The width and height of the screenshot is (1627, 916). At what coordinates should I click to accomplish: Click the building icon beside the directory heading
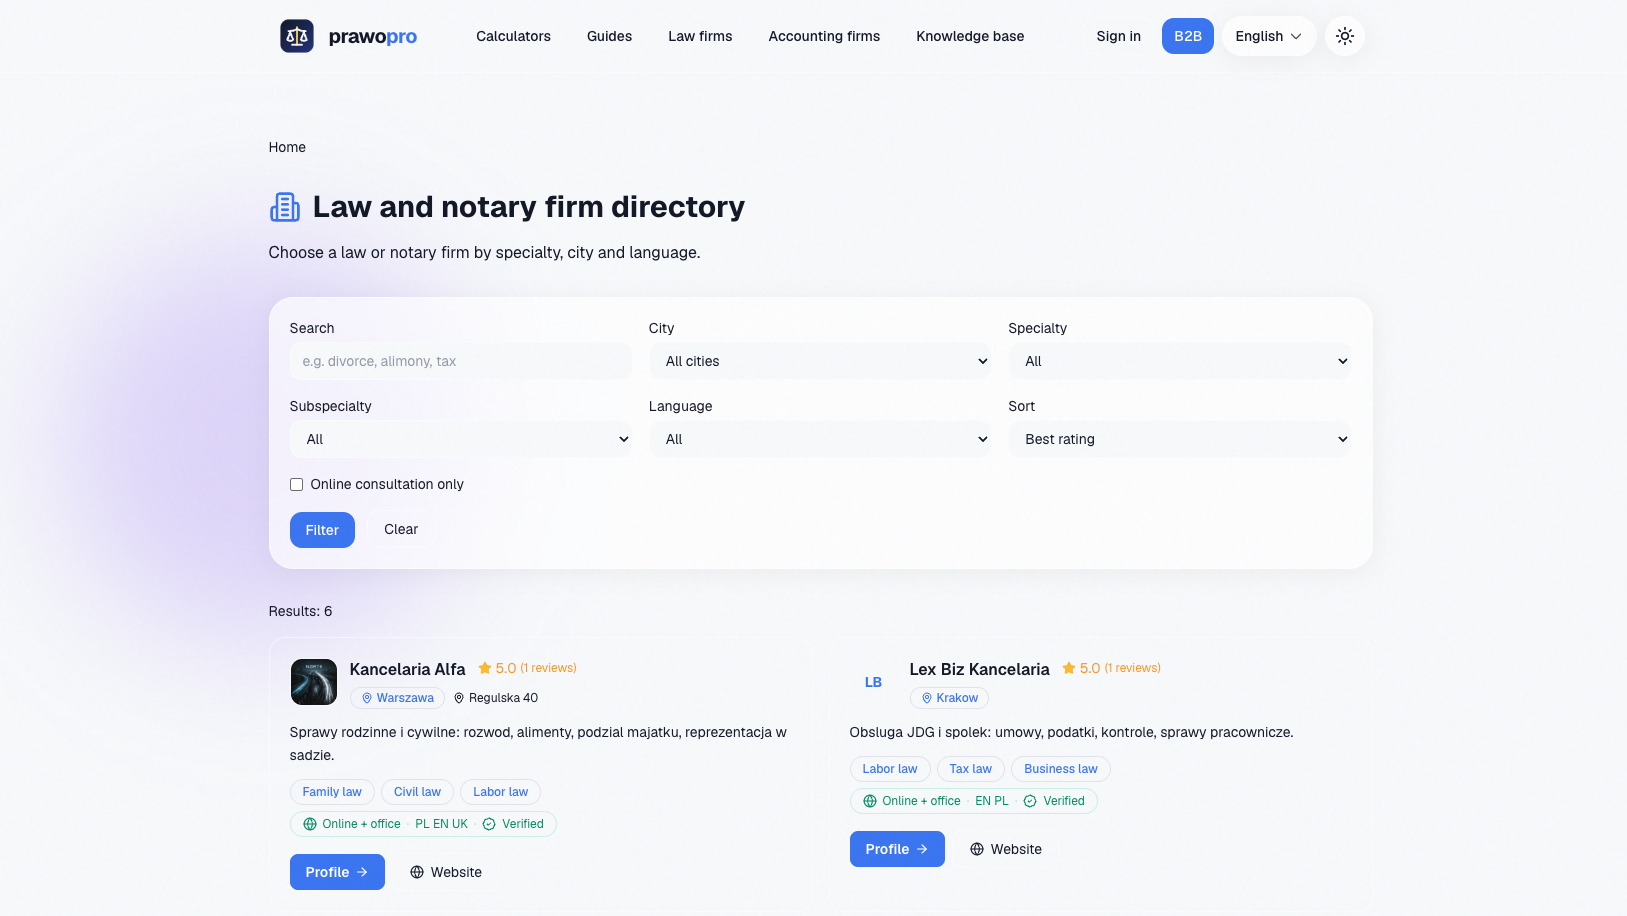click(284, 206)
